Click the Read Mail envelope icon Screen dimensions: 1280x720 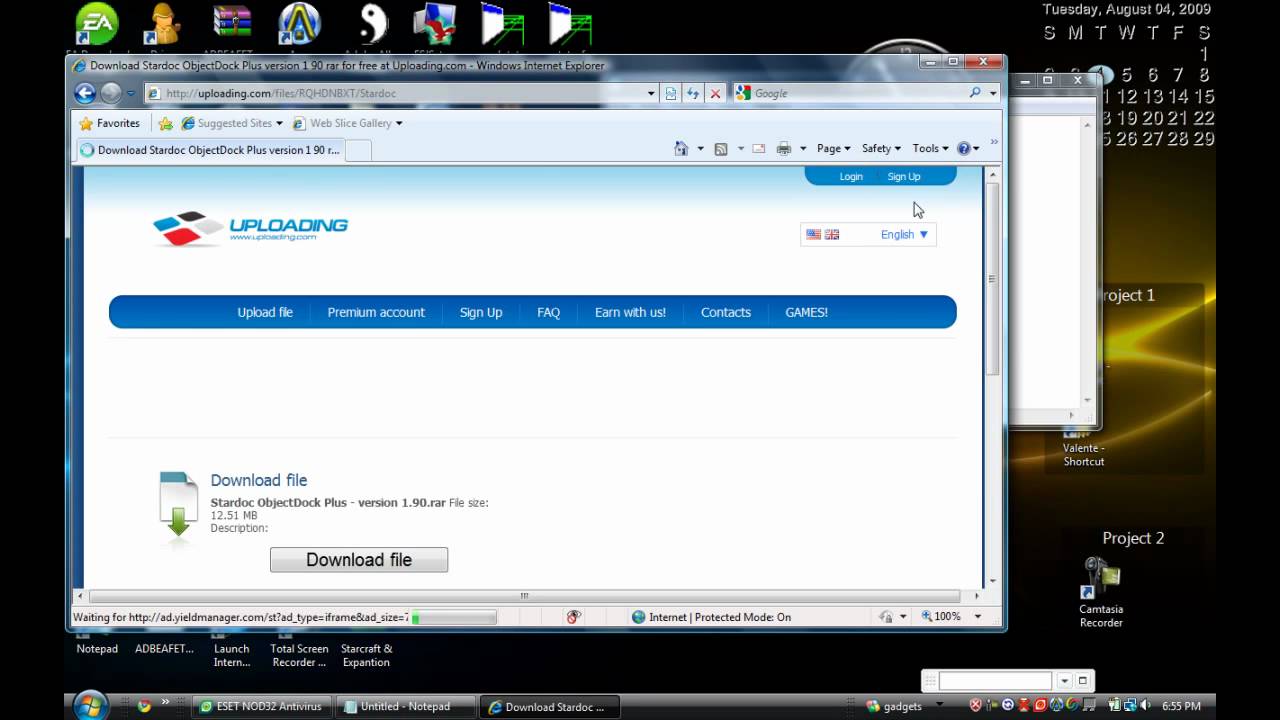[x=759, y=148]
